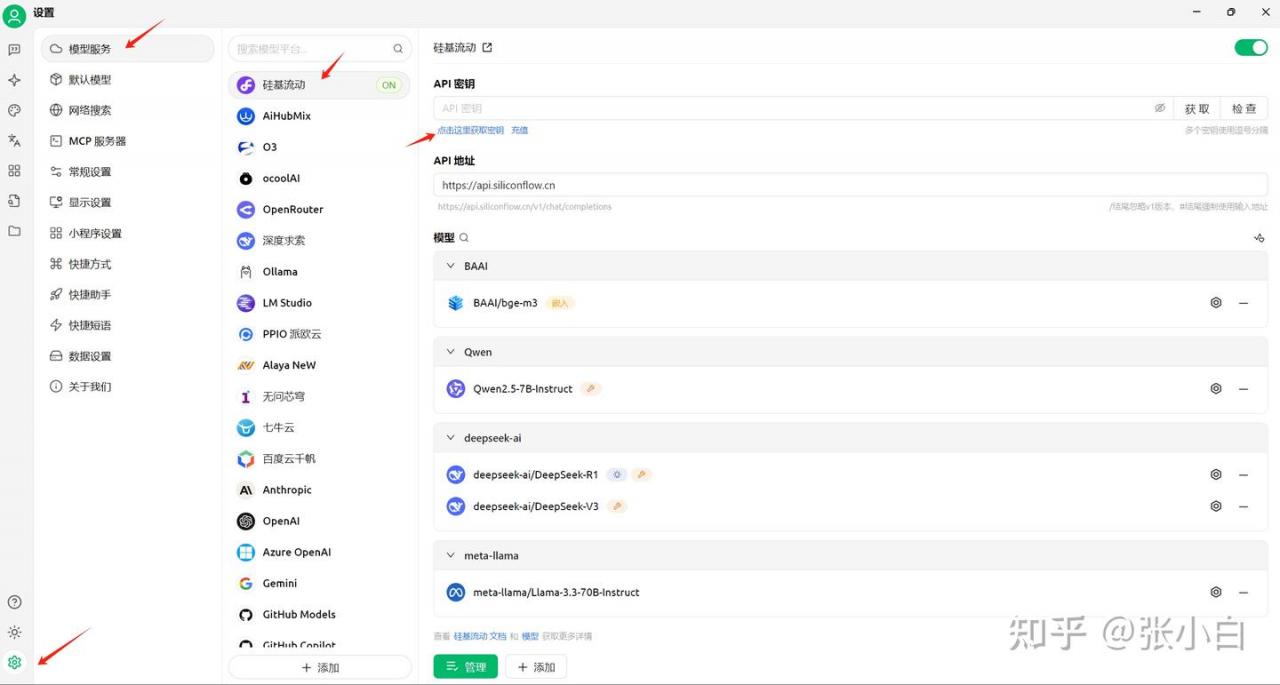Open 快捷助手 settings page

127,295
